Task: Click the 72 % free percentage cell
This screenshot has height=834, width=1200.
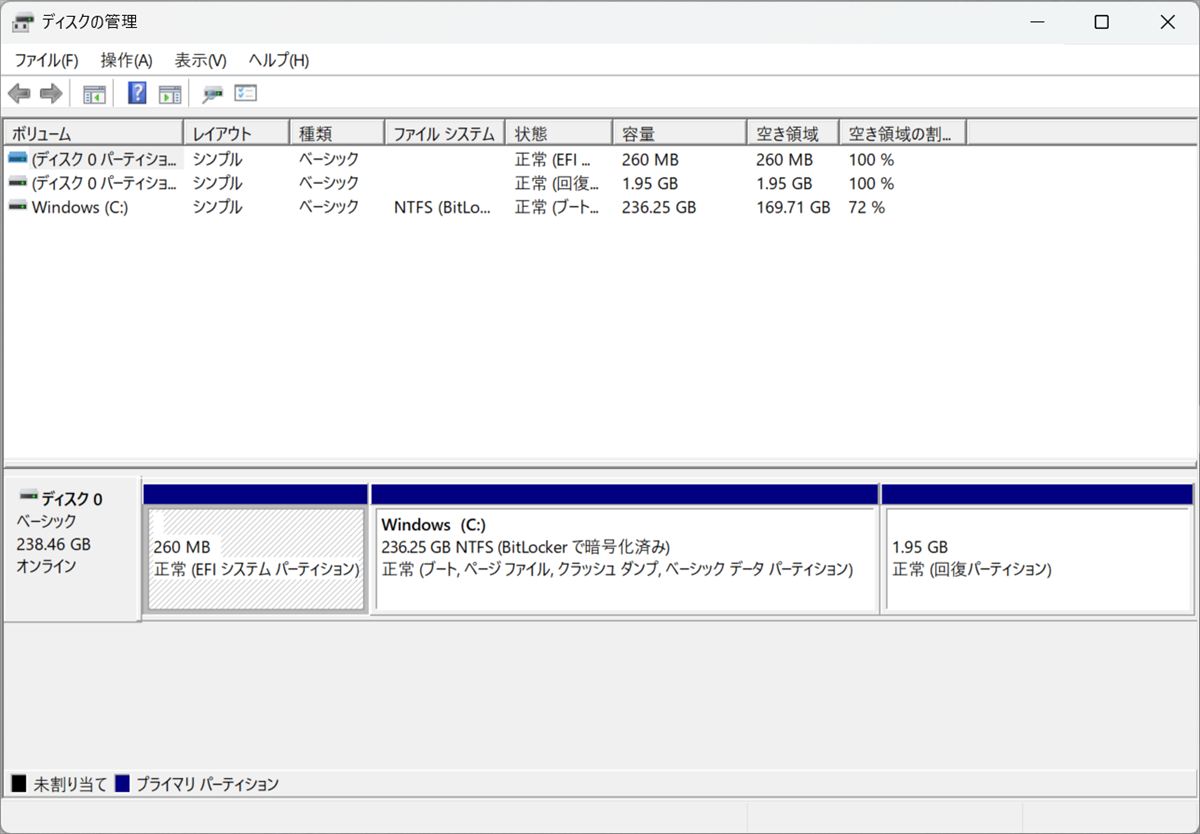Action: coord(867,207)
